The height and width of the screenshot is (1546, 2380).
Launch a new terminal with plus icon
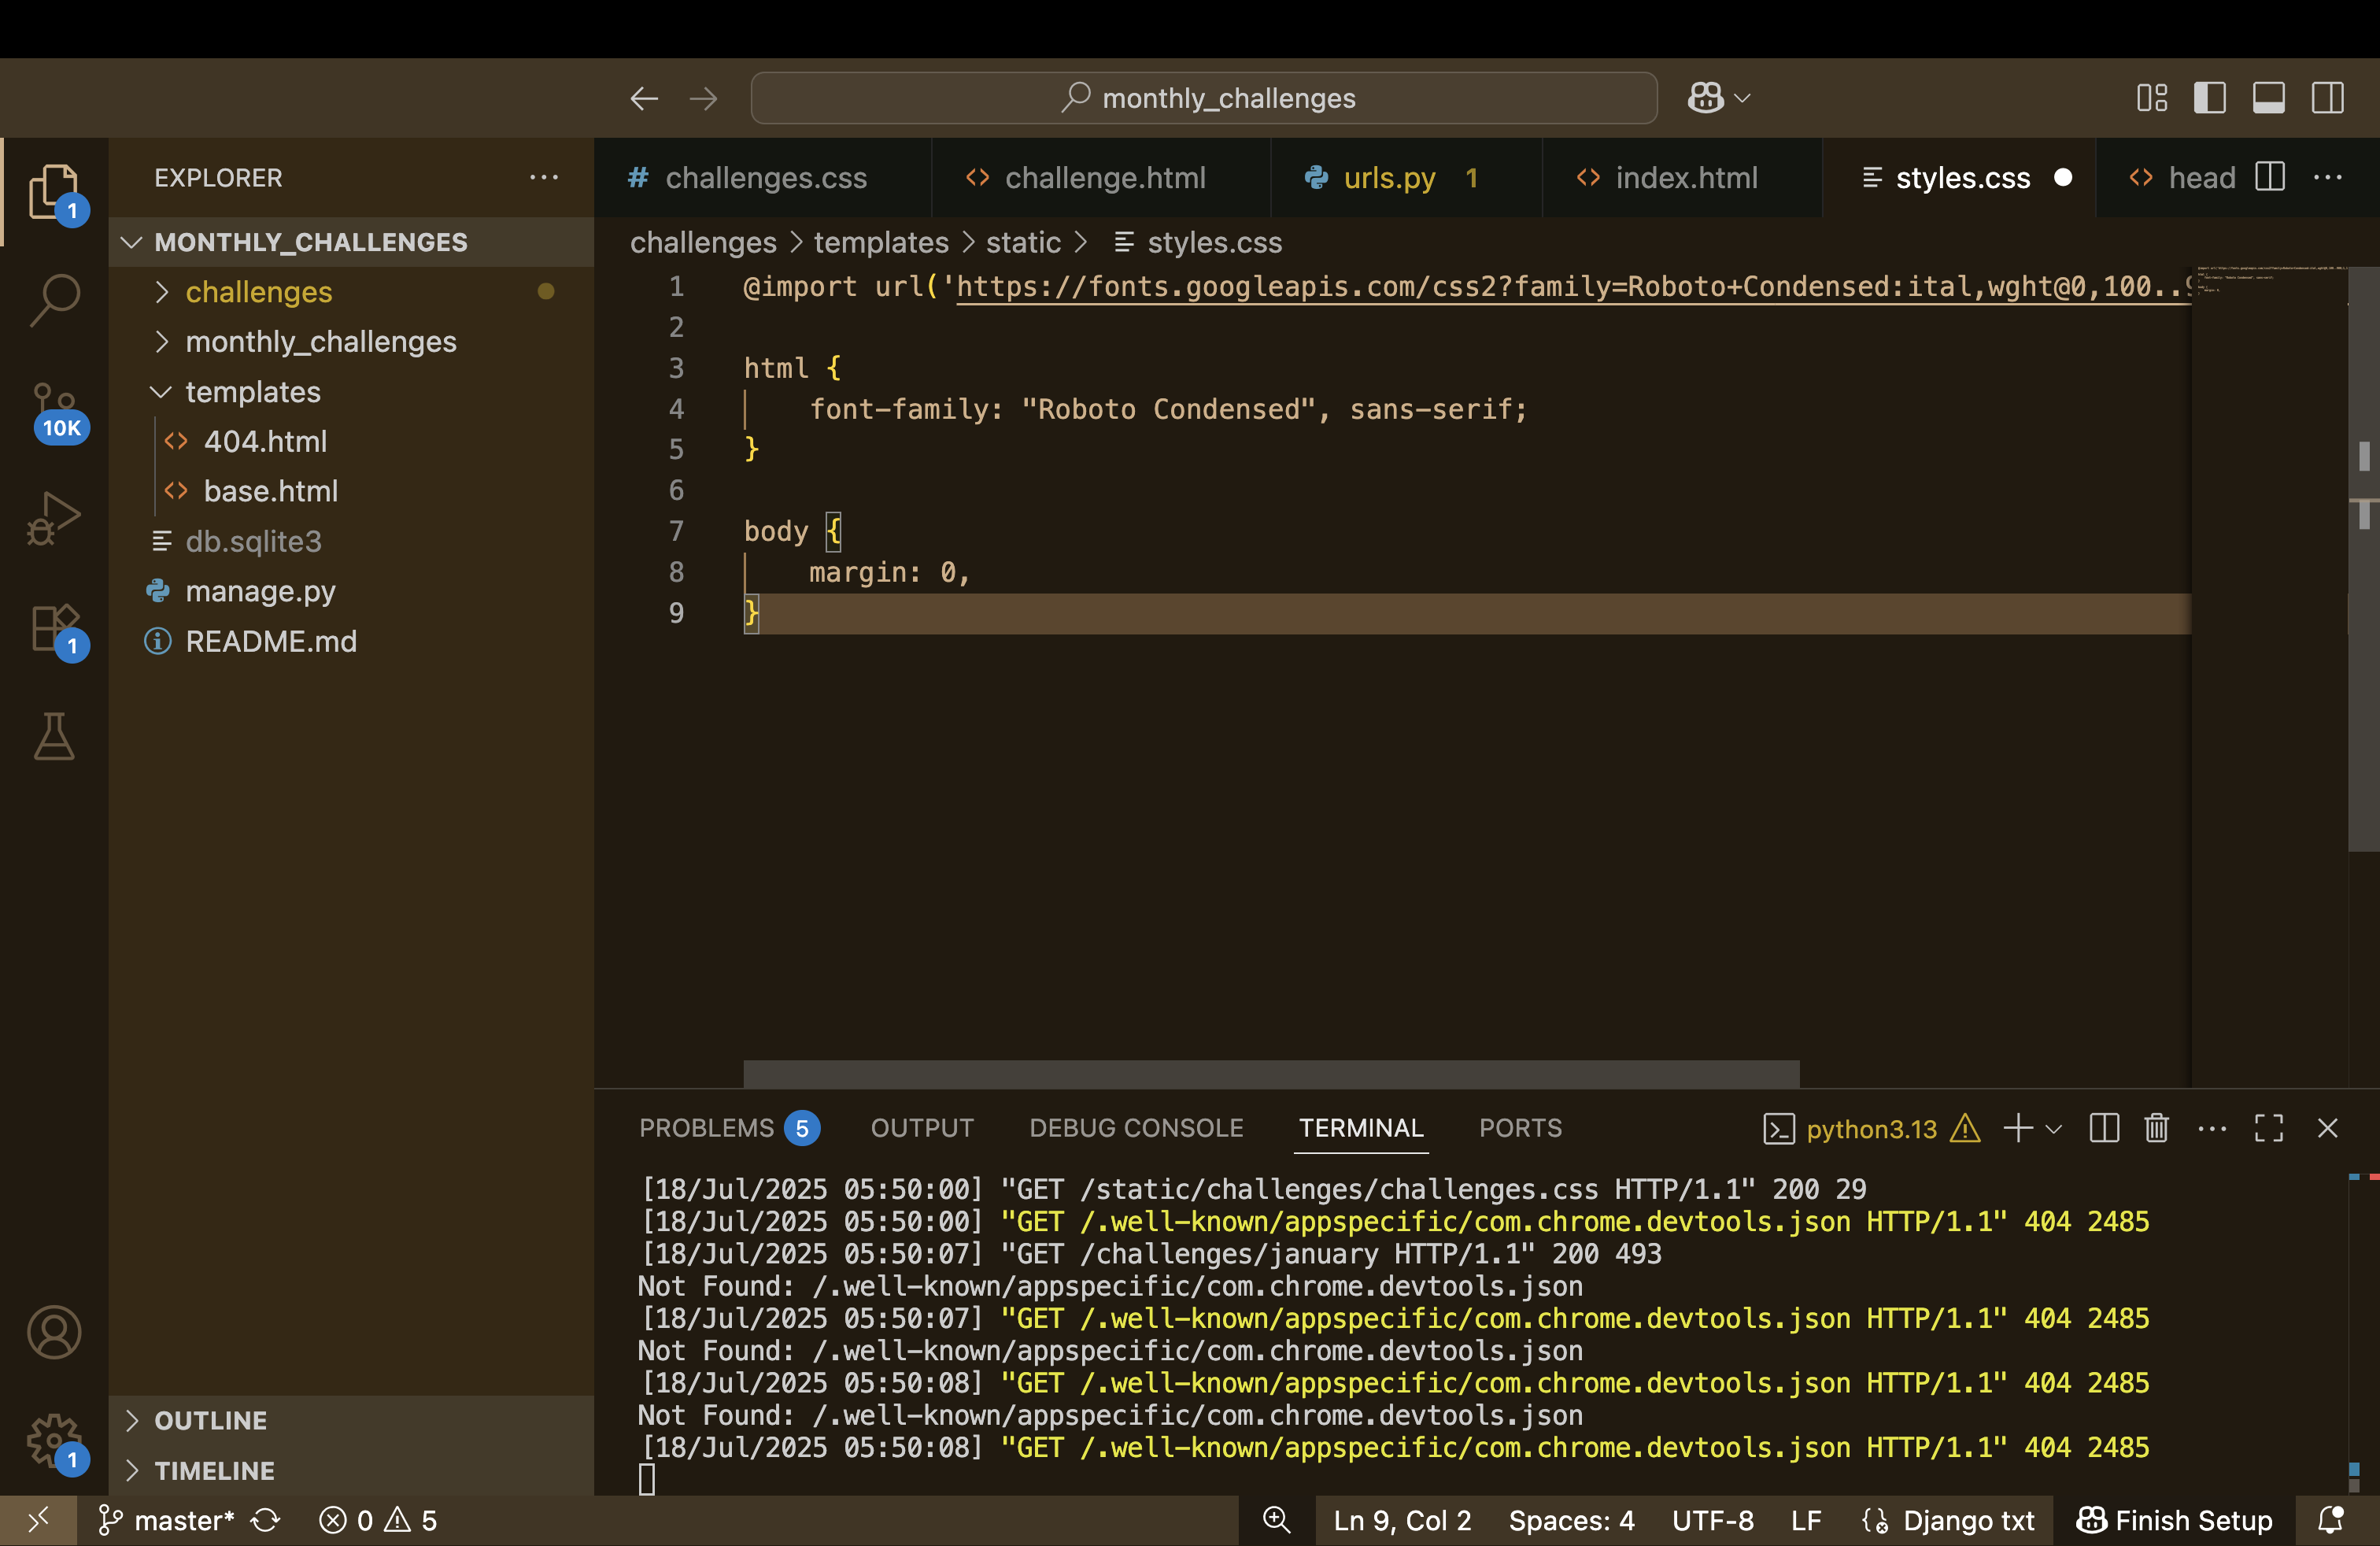point(2018,1128)
